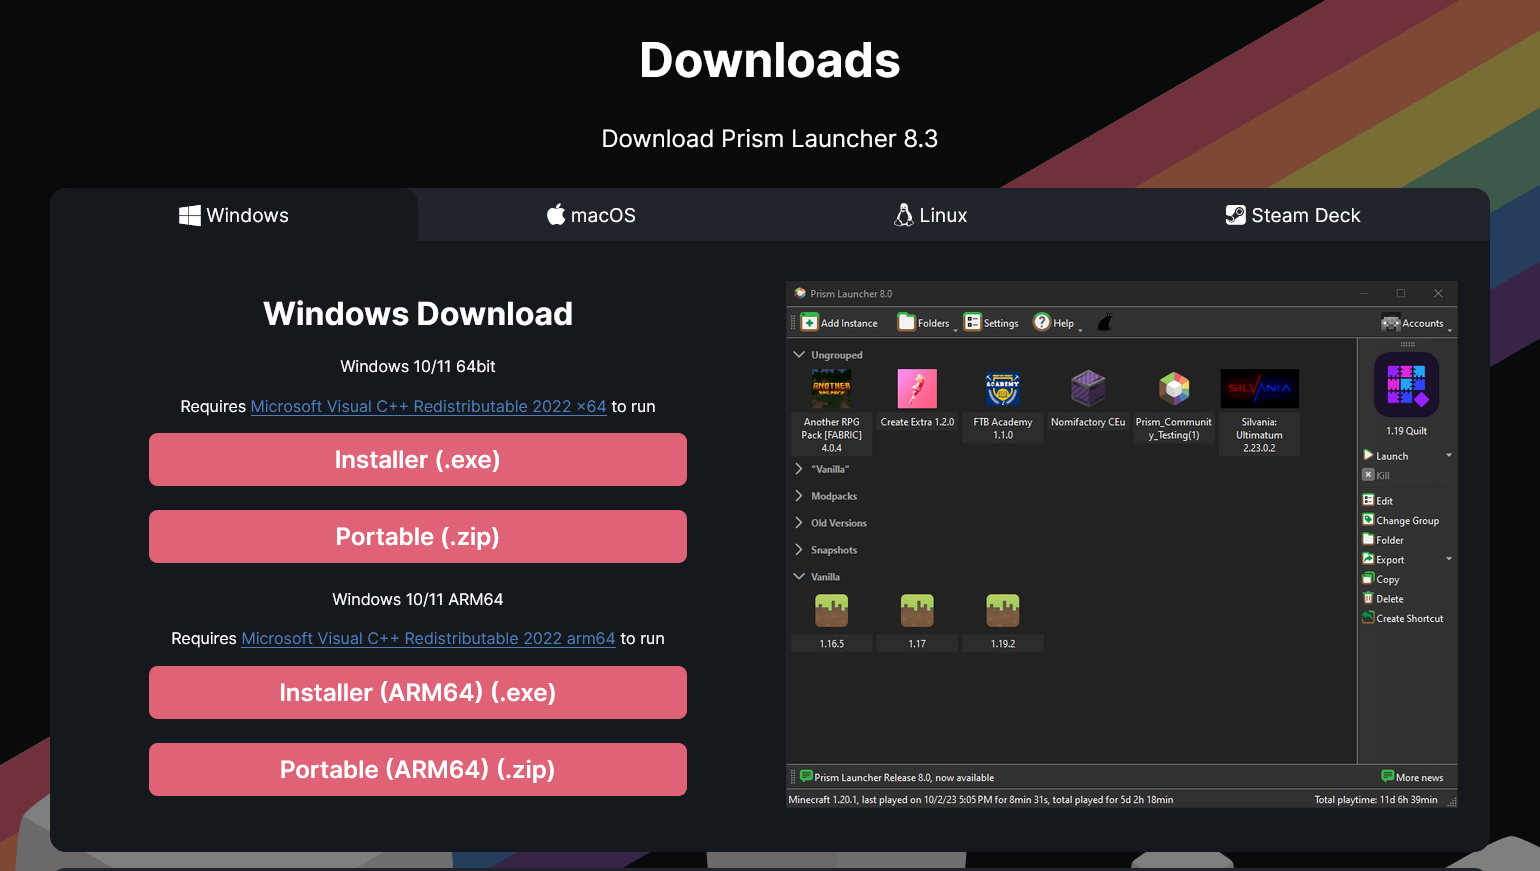Select the FTB Academy instance icon
This screenshot has width=1540, height=871.
pyautogui.click(x=1002, y=388)
